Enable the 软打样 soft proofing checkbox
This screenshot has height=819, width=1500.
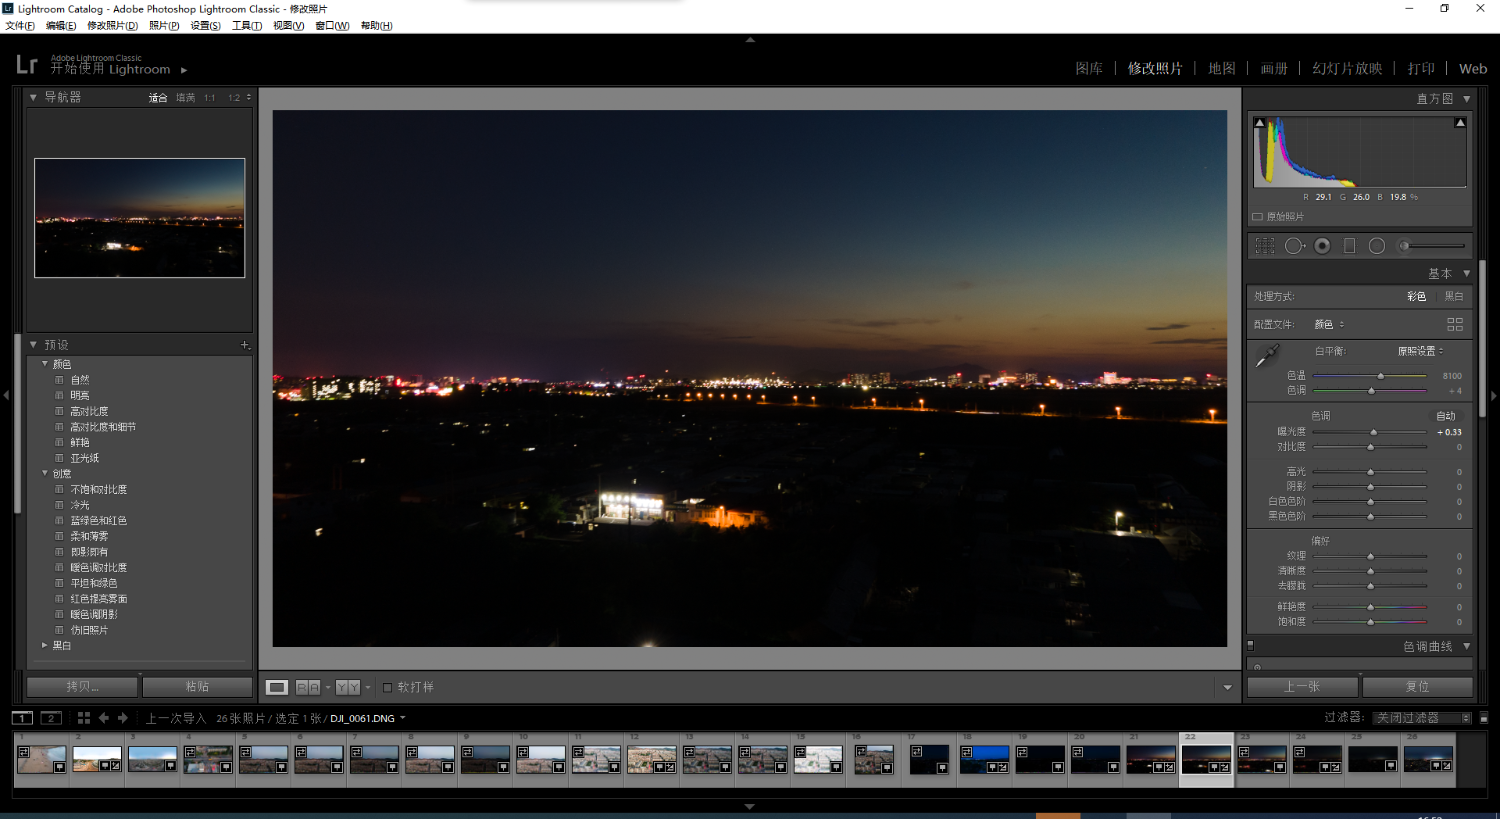pos(388,687)
